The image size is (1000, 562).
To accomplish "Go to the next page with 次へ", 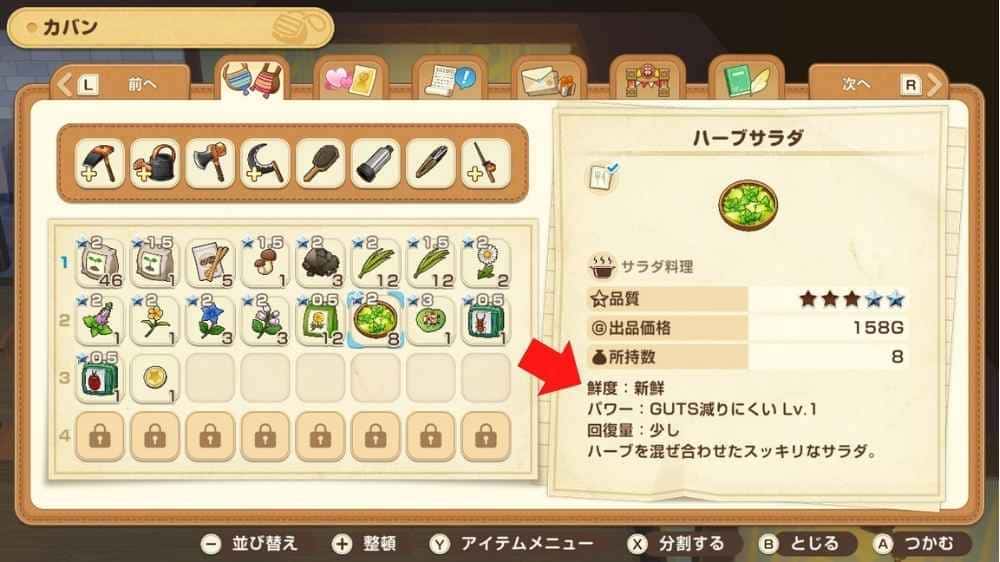I will pos(878,84).
